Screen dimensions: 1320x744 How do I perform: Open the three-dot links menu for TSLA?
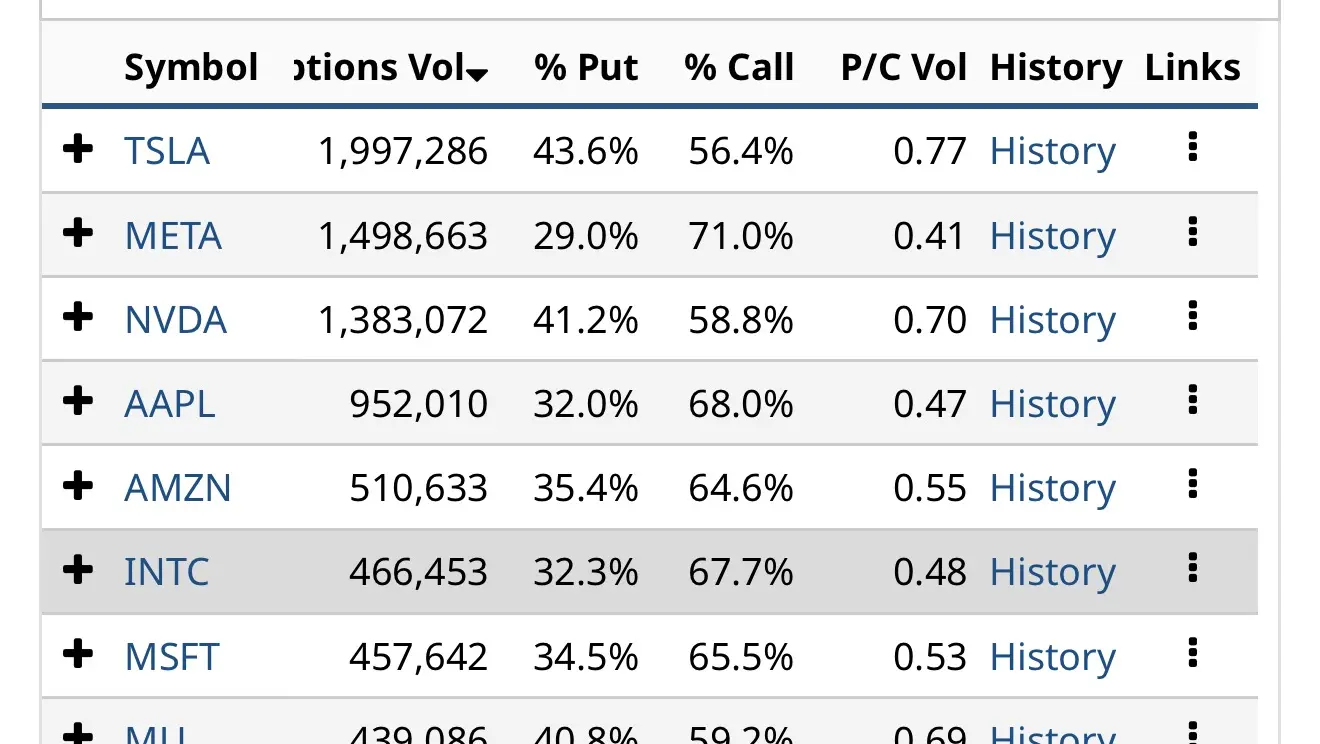coord(1191,148)
